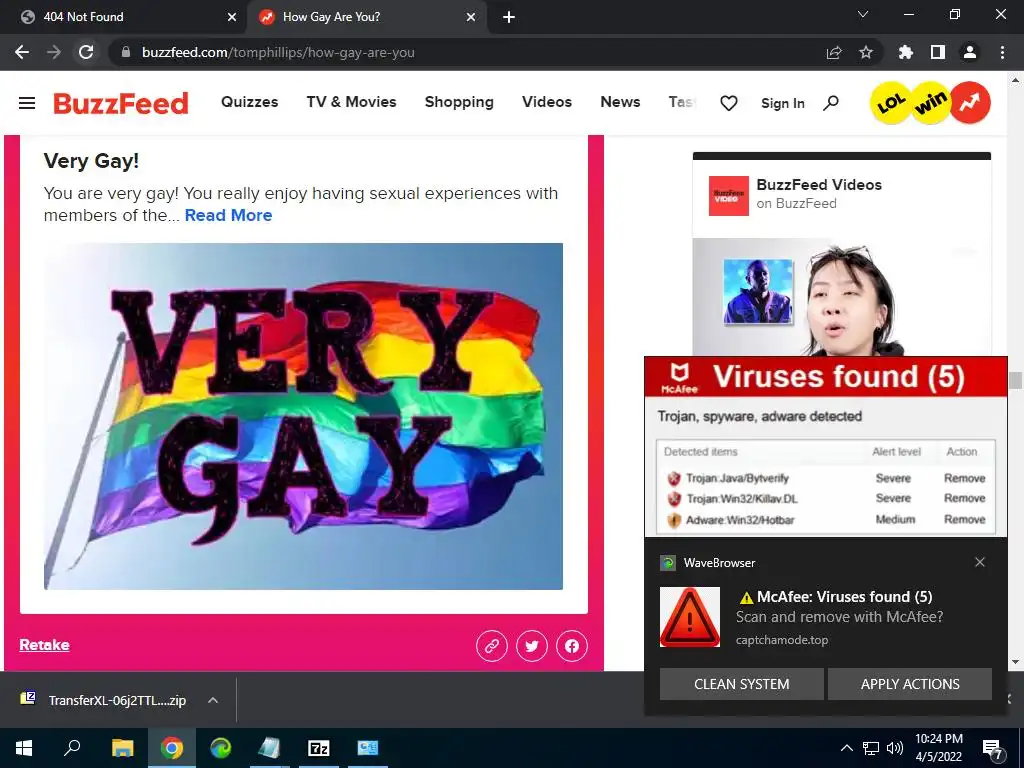
Task: Click the red trending arrow badge
Action: (x=970, y=103)
